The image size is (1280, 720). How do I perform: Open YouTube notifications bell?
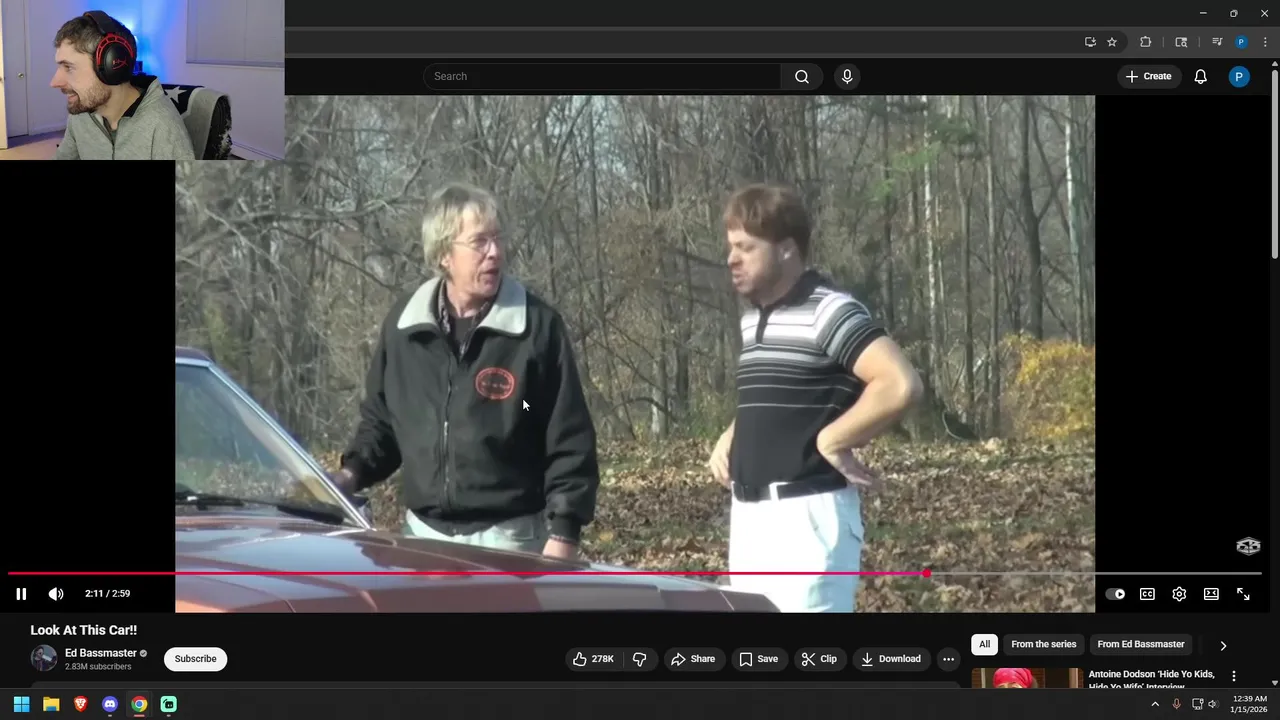1200,76
